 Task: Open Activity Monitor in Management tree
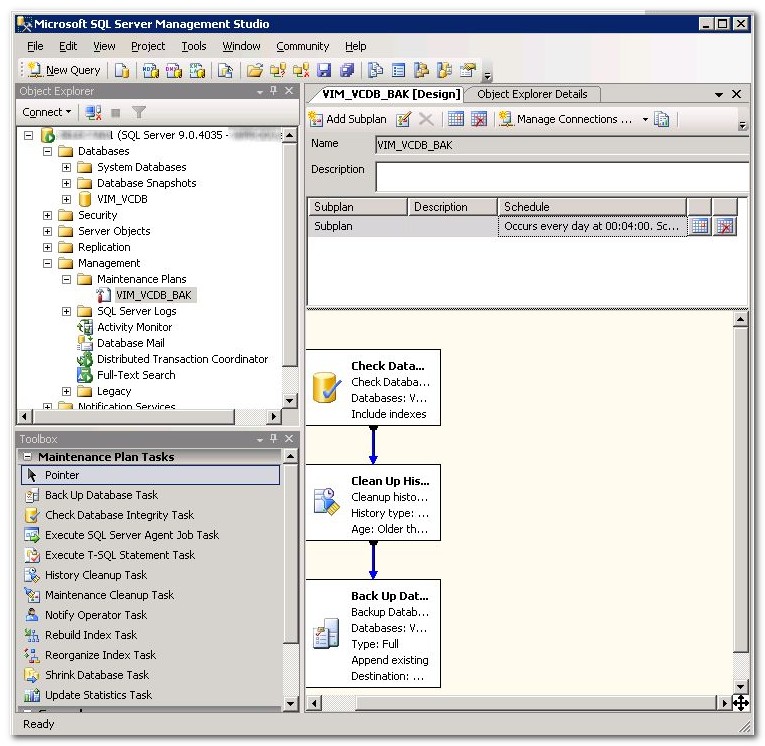(134, 327)
